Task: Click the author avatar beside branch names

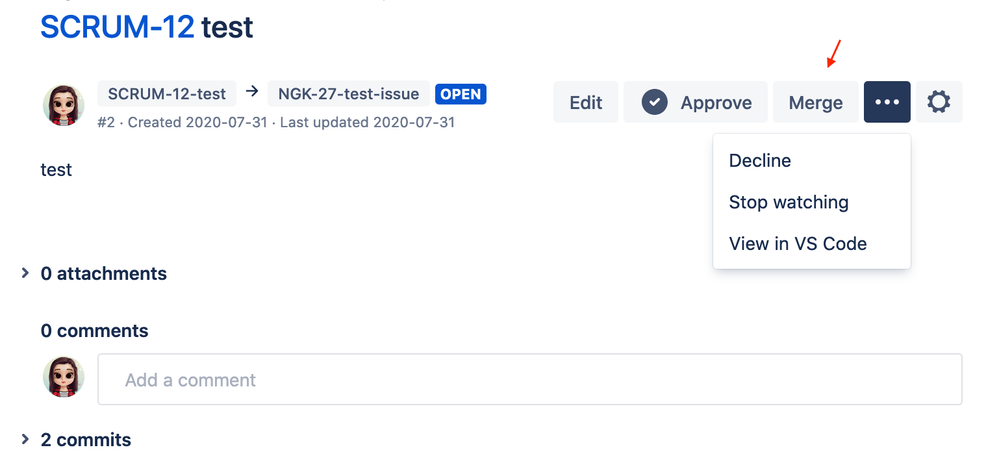Action: click(x=64, y=105)
